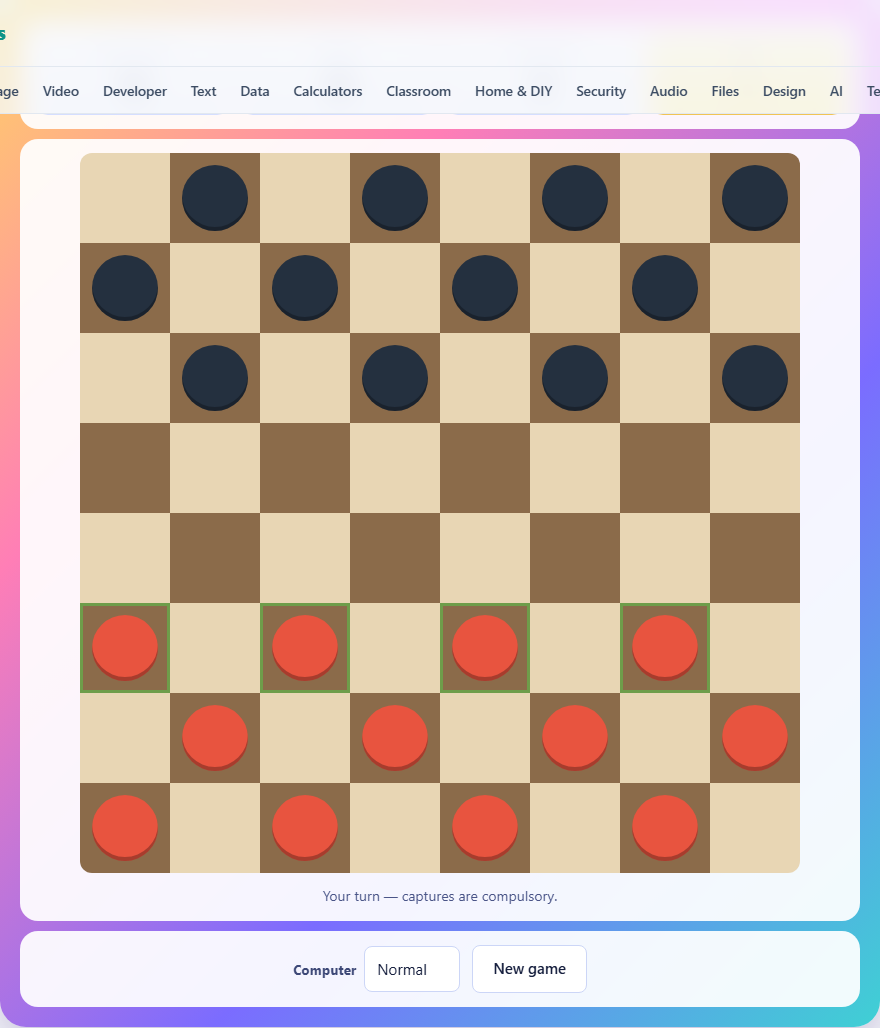Viewport: 880px width, 1028px height.
Task: Click second-from-left black piece in the third row
Action: 395,377
